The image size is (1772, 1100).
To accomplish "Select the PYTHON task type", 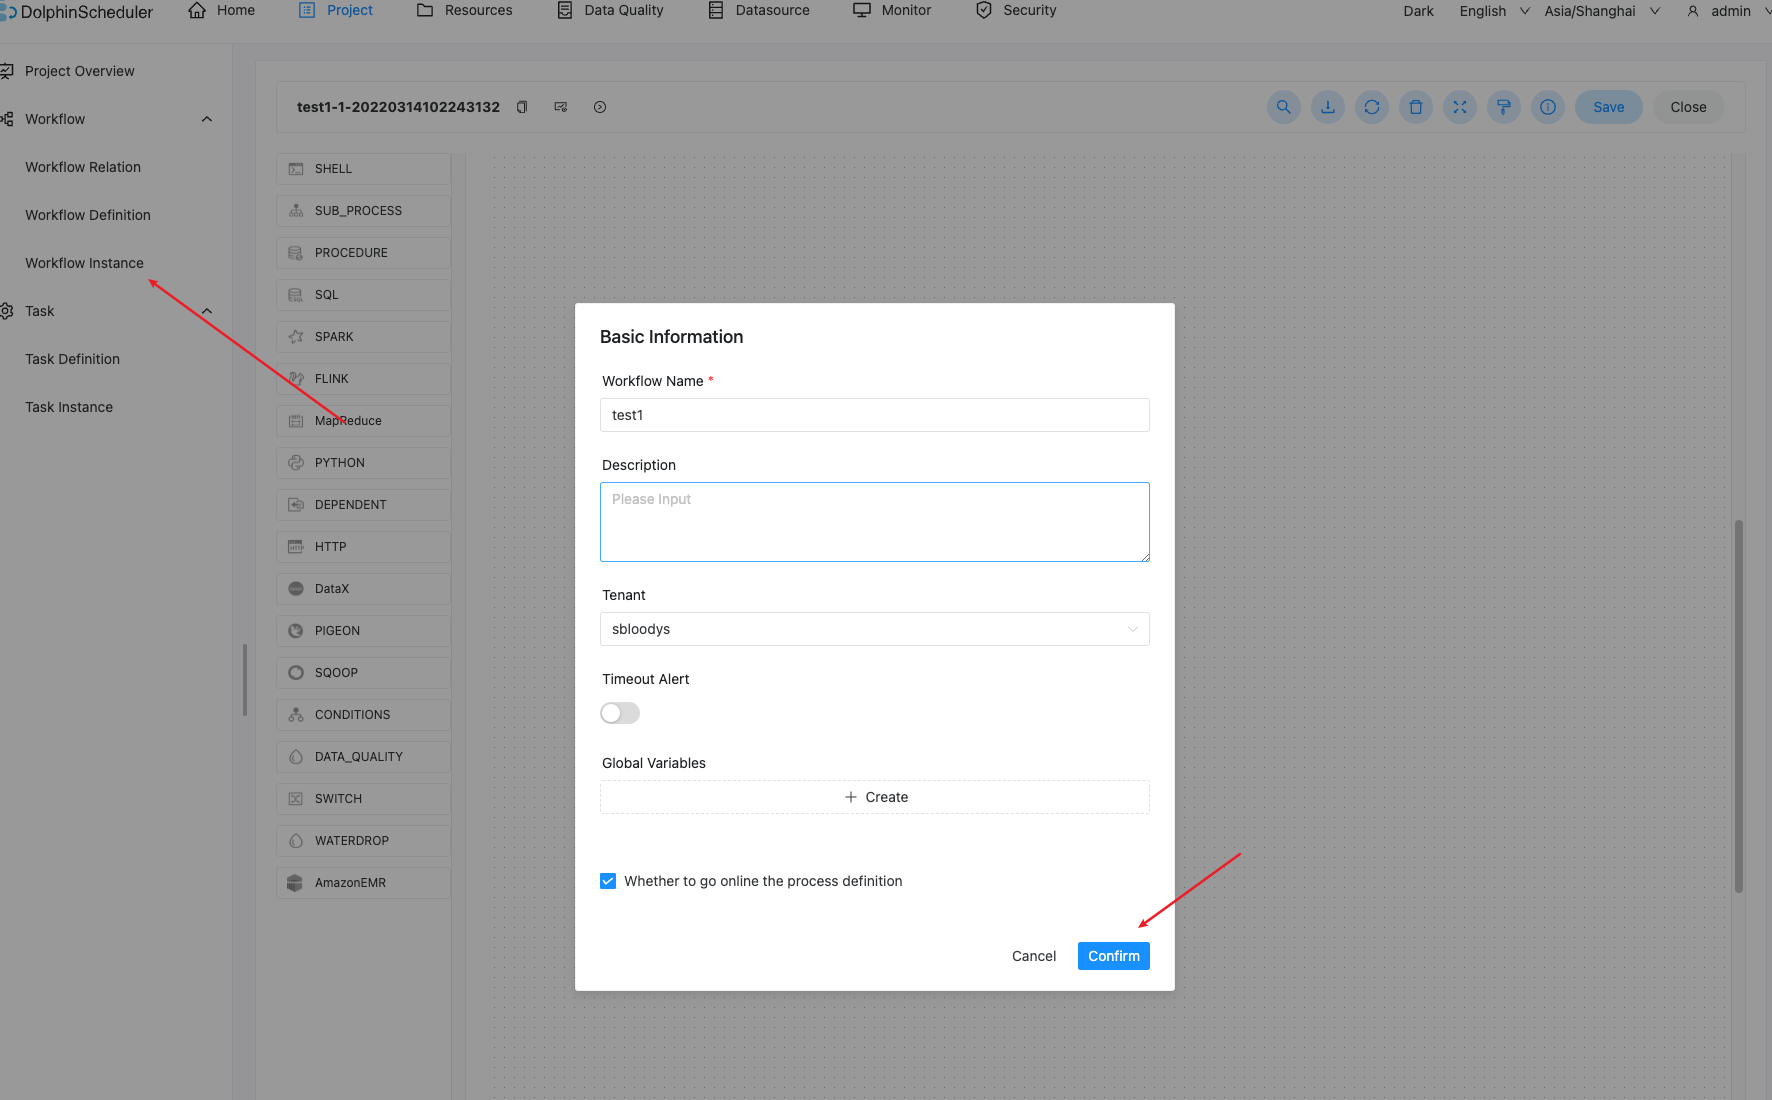I will [x=363, y=463].
